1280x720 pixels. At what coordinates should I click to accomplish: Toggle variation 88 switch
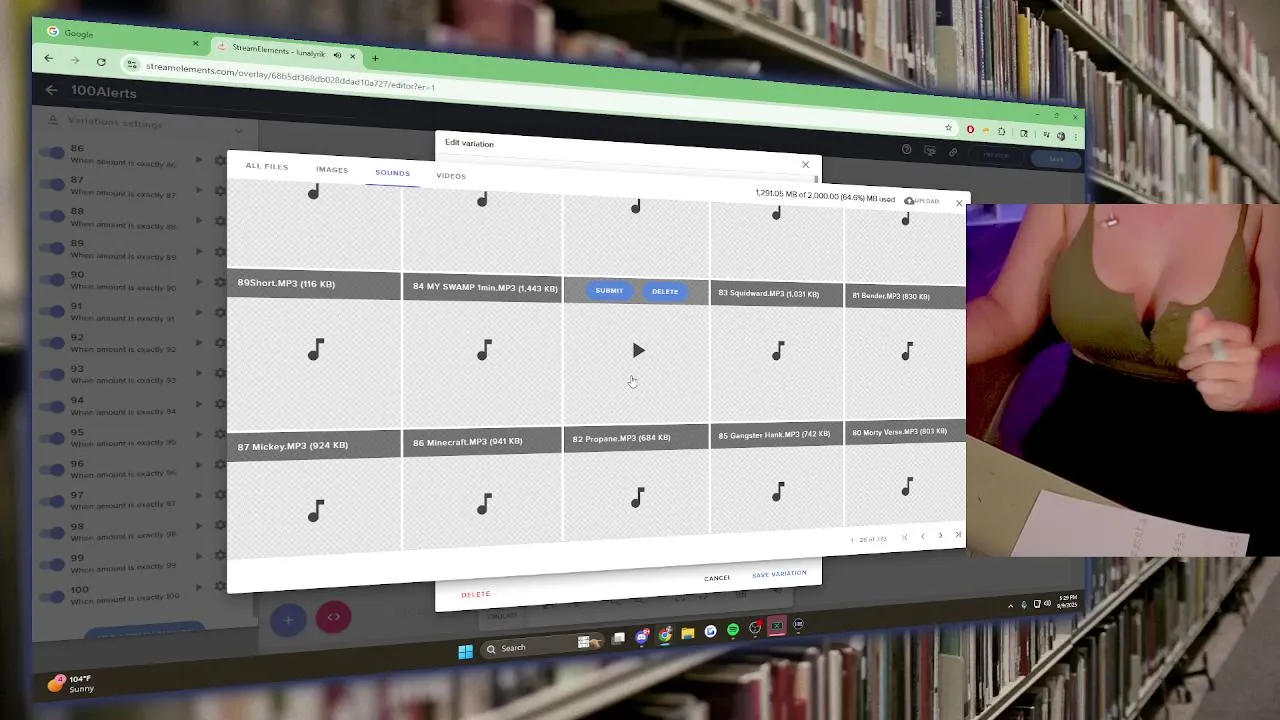(x=52, y=216)
